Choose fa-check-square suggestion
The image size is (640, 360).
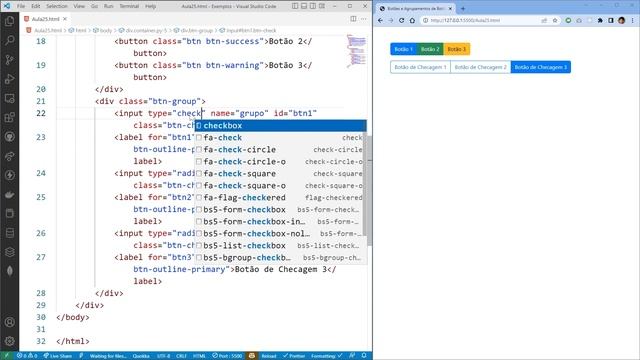[280, 173]
